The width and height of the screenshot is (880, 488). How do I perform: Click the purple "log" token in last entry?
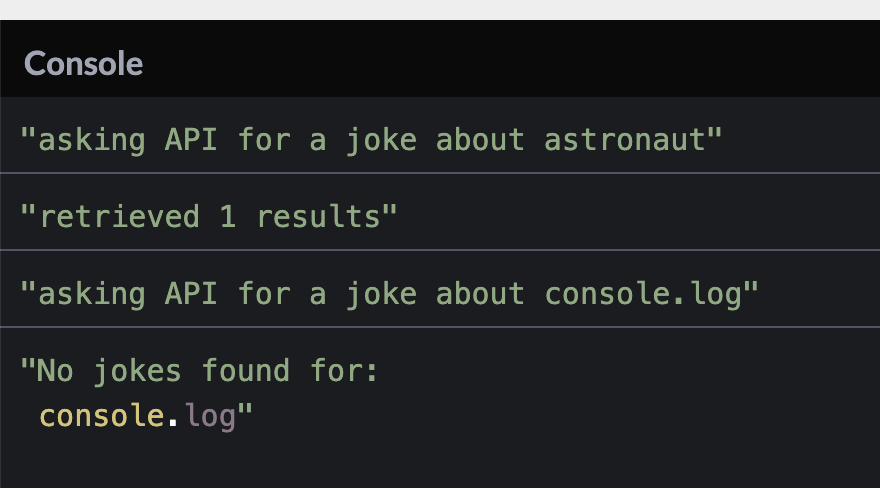pos(209,415)
